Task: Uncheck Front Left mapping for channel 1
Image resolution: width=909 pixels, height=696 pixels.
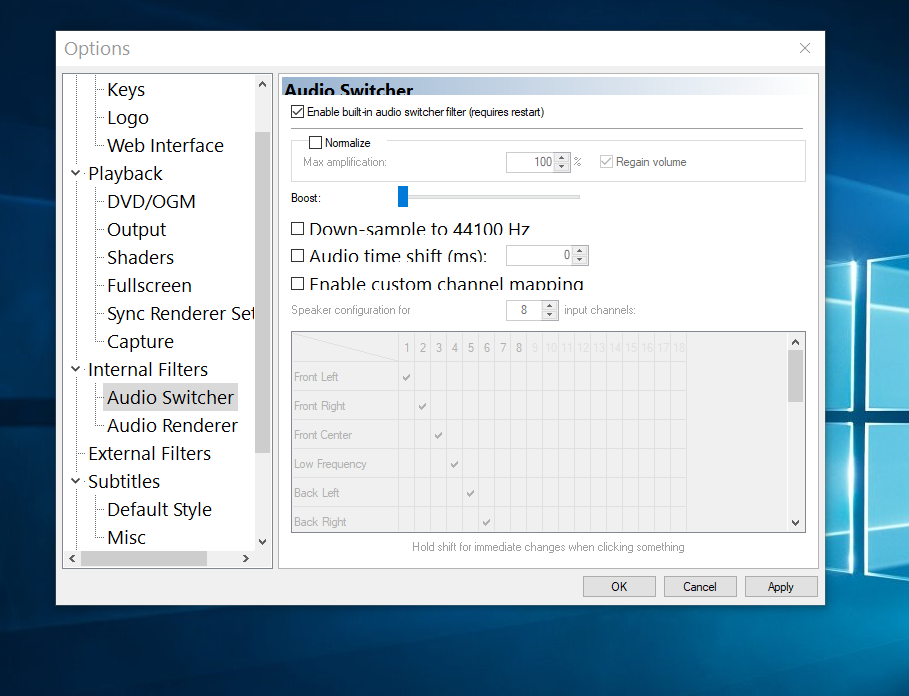Action: [x=405, y=377]
